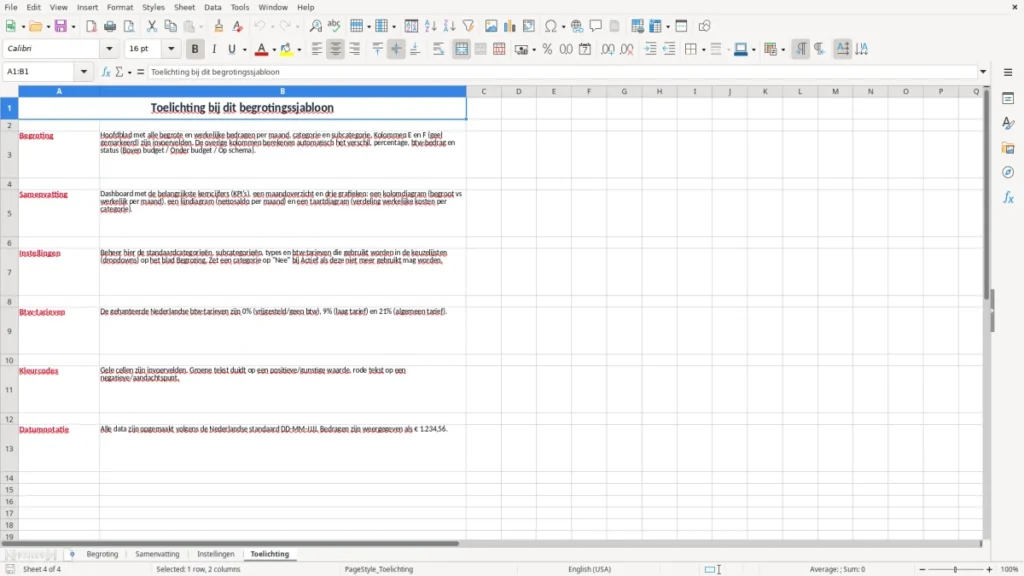Apply the red font color swatch
This screenshot has height=576, width=1024.
pyautogui.click(x=261, y=49)
